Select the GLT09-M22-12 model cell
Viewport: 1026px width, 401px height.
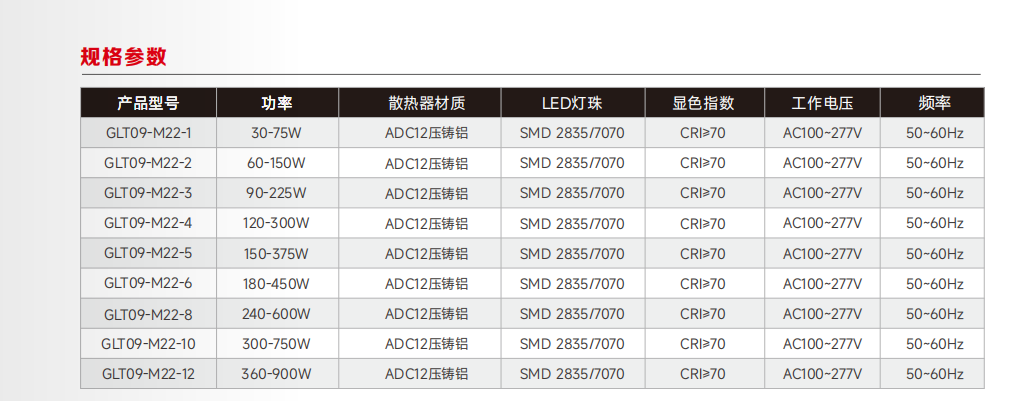[x=148, y=374]
